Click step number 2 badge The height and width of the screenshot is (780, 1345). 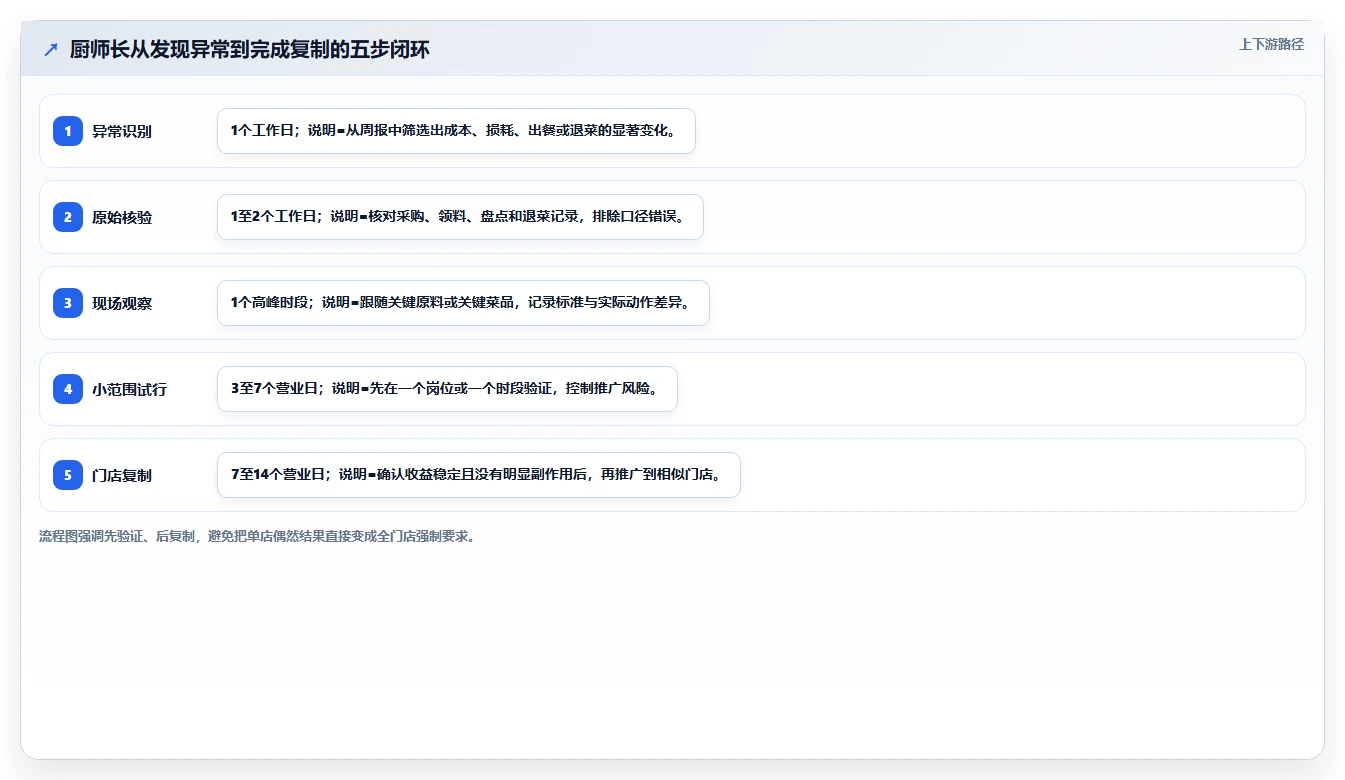(68, 217)
